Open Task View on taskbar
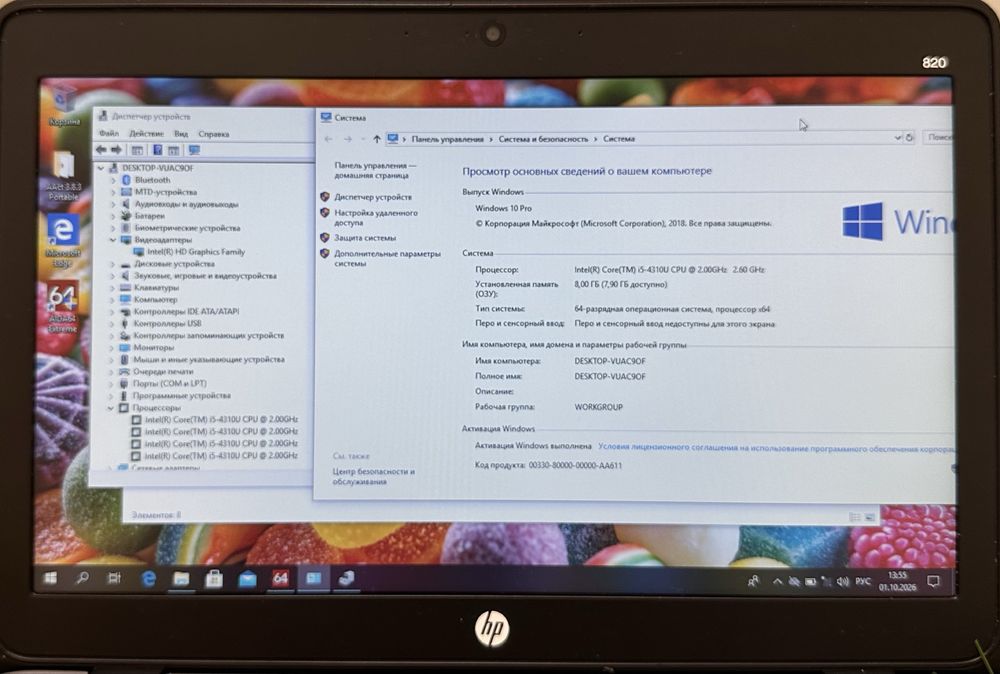The width and height of the screenshot is (1000, 674). coord(114,578)
